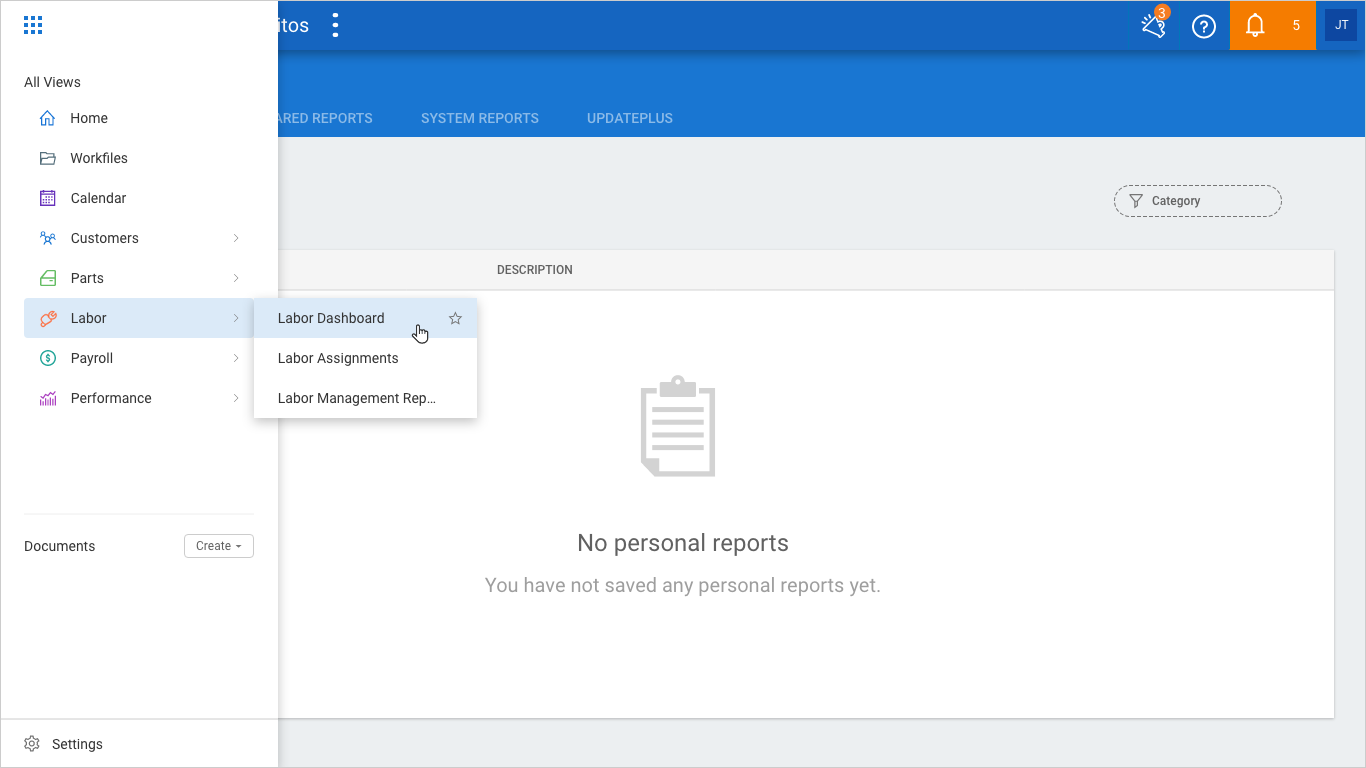Switch to the UpdatePlus tab
The image size is (1366, 768).
click(629, 118)
